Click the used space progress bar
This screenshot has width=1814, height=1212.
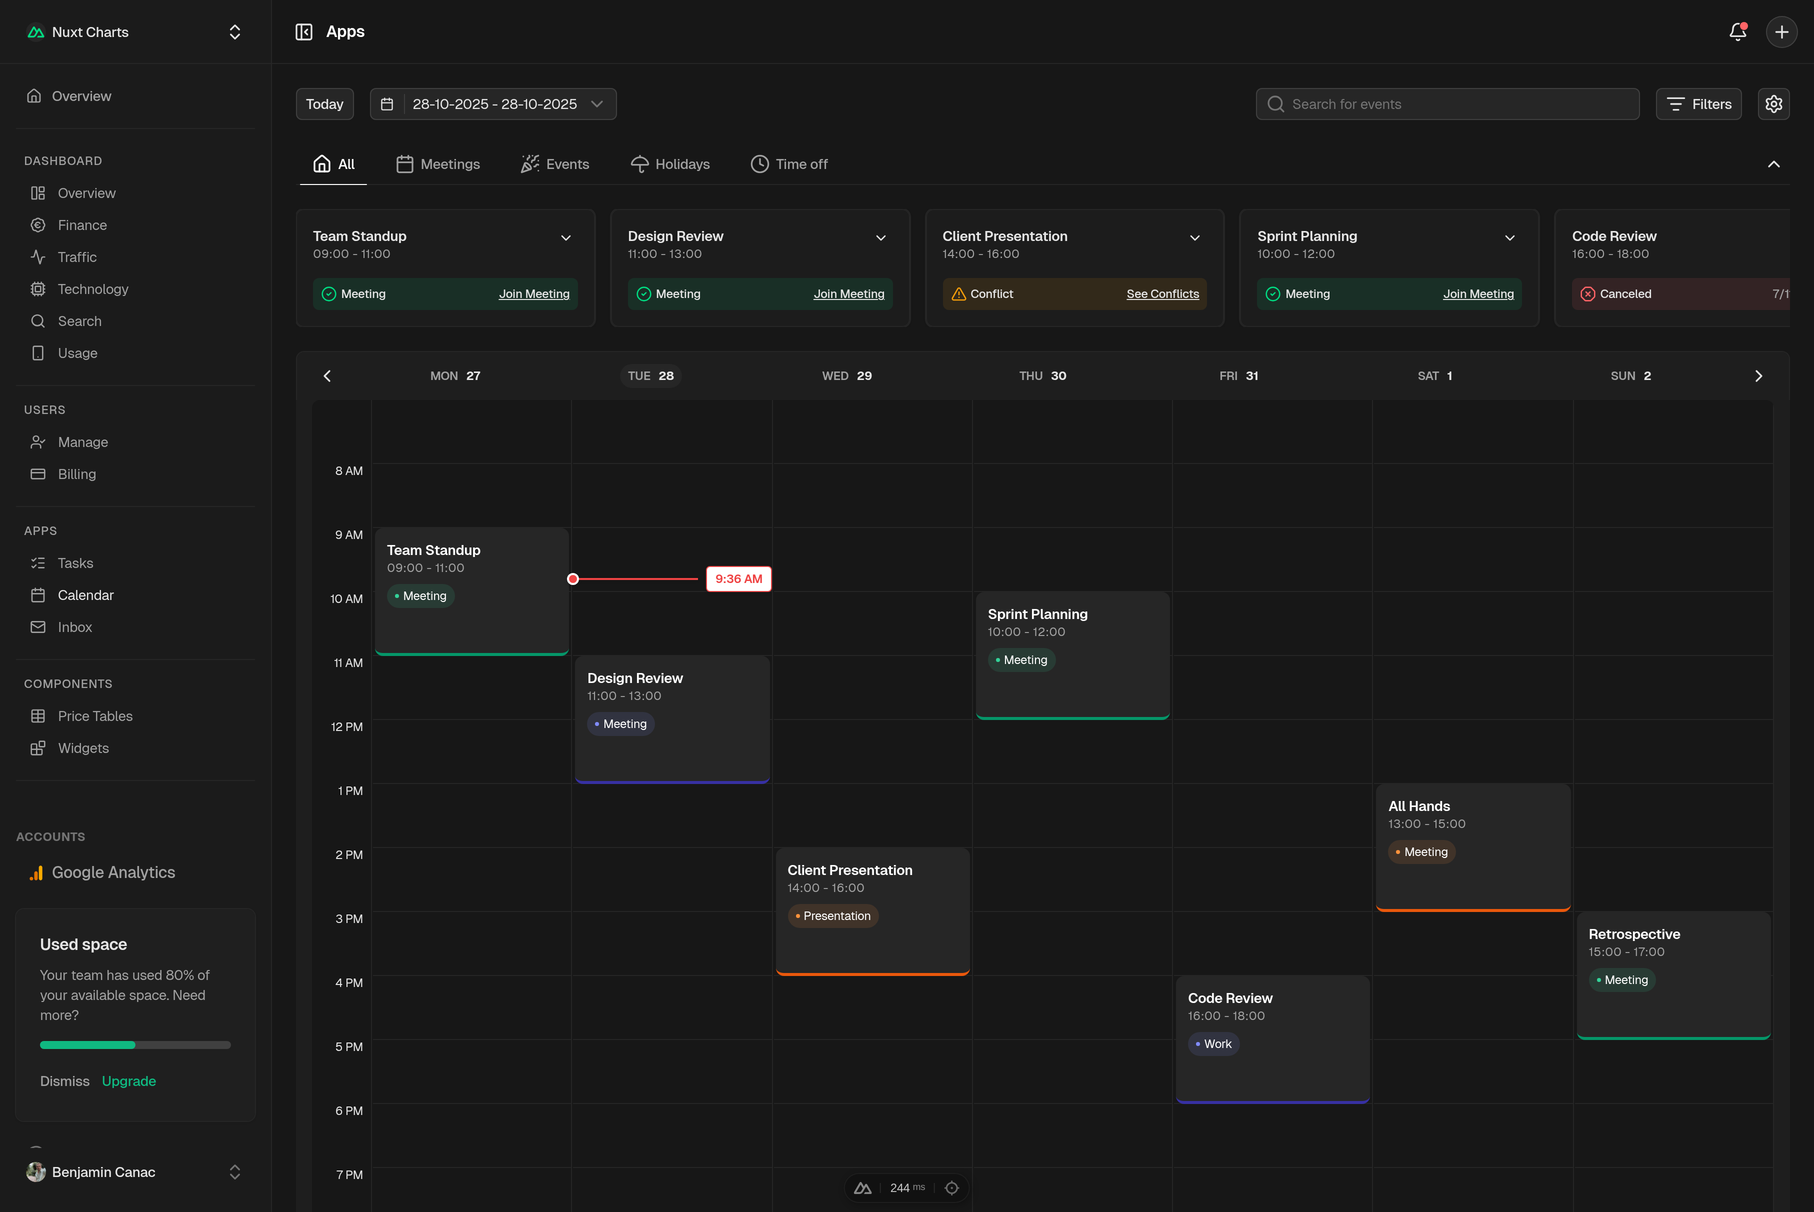click(x=135, y=1045)
